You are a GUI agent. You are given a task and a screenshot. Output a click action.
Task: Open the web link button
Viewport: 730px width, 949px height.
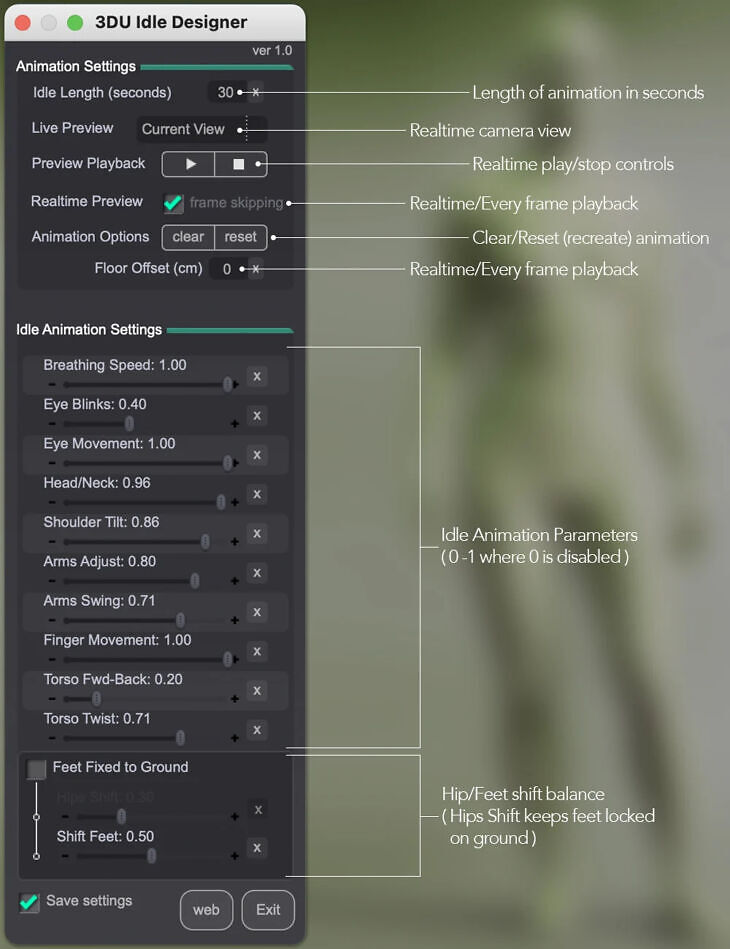[206, 910]
